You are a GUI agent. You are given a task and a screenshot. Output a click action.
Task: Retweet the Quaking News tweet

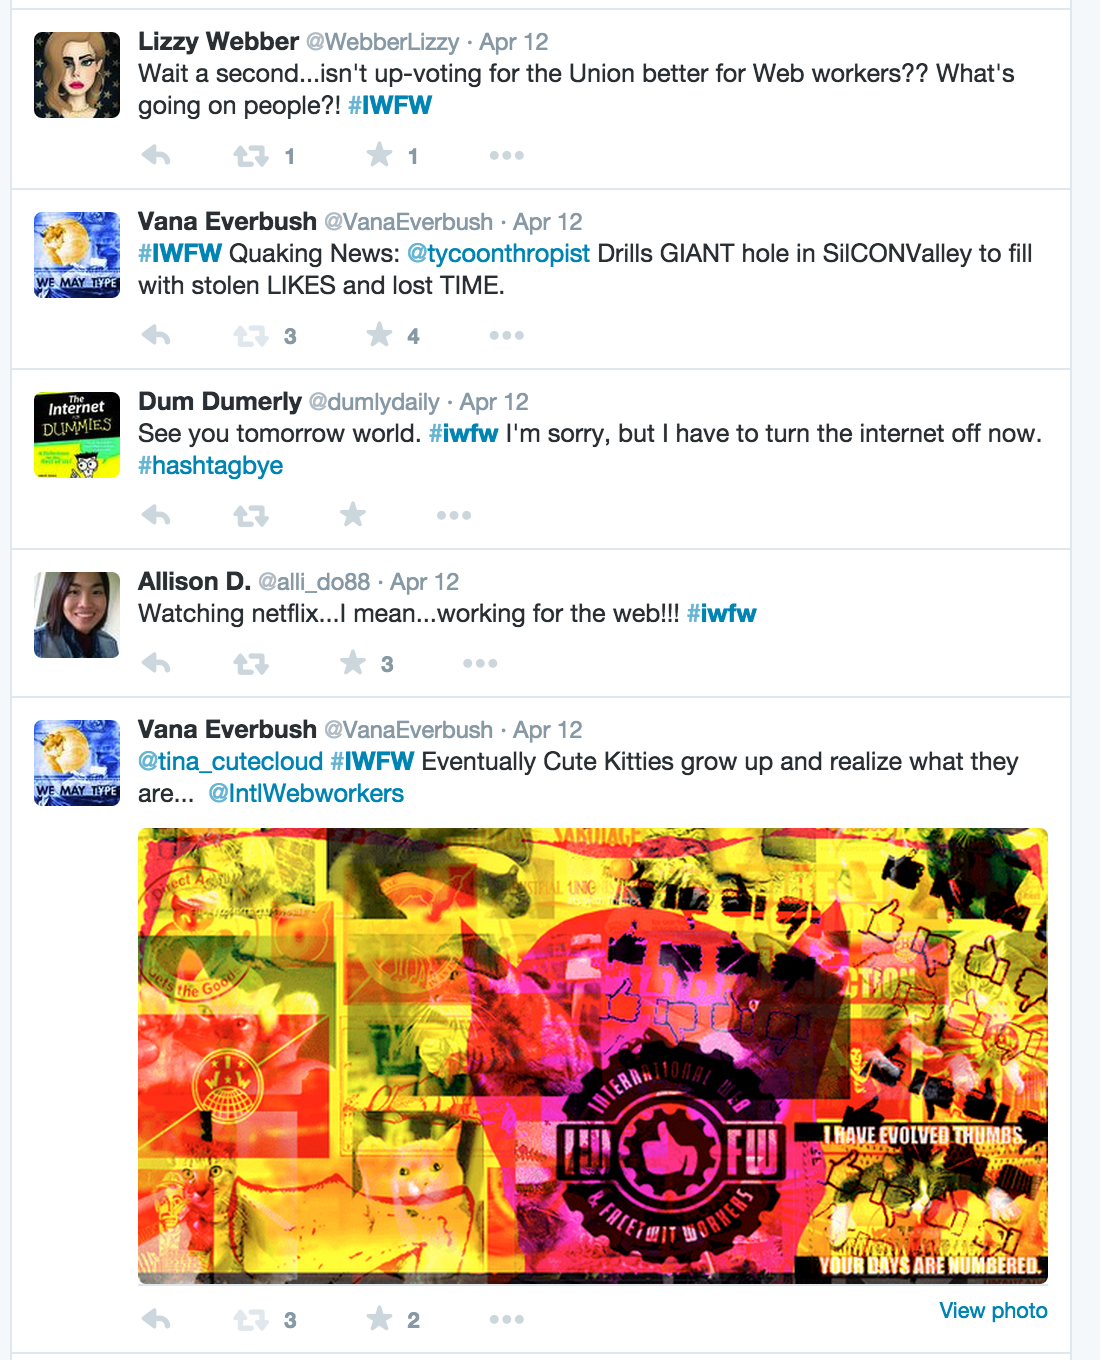[251, 335]
